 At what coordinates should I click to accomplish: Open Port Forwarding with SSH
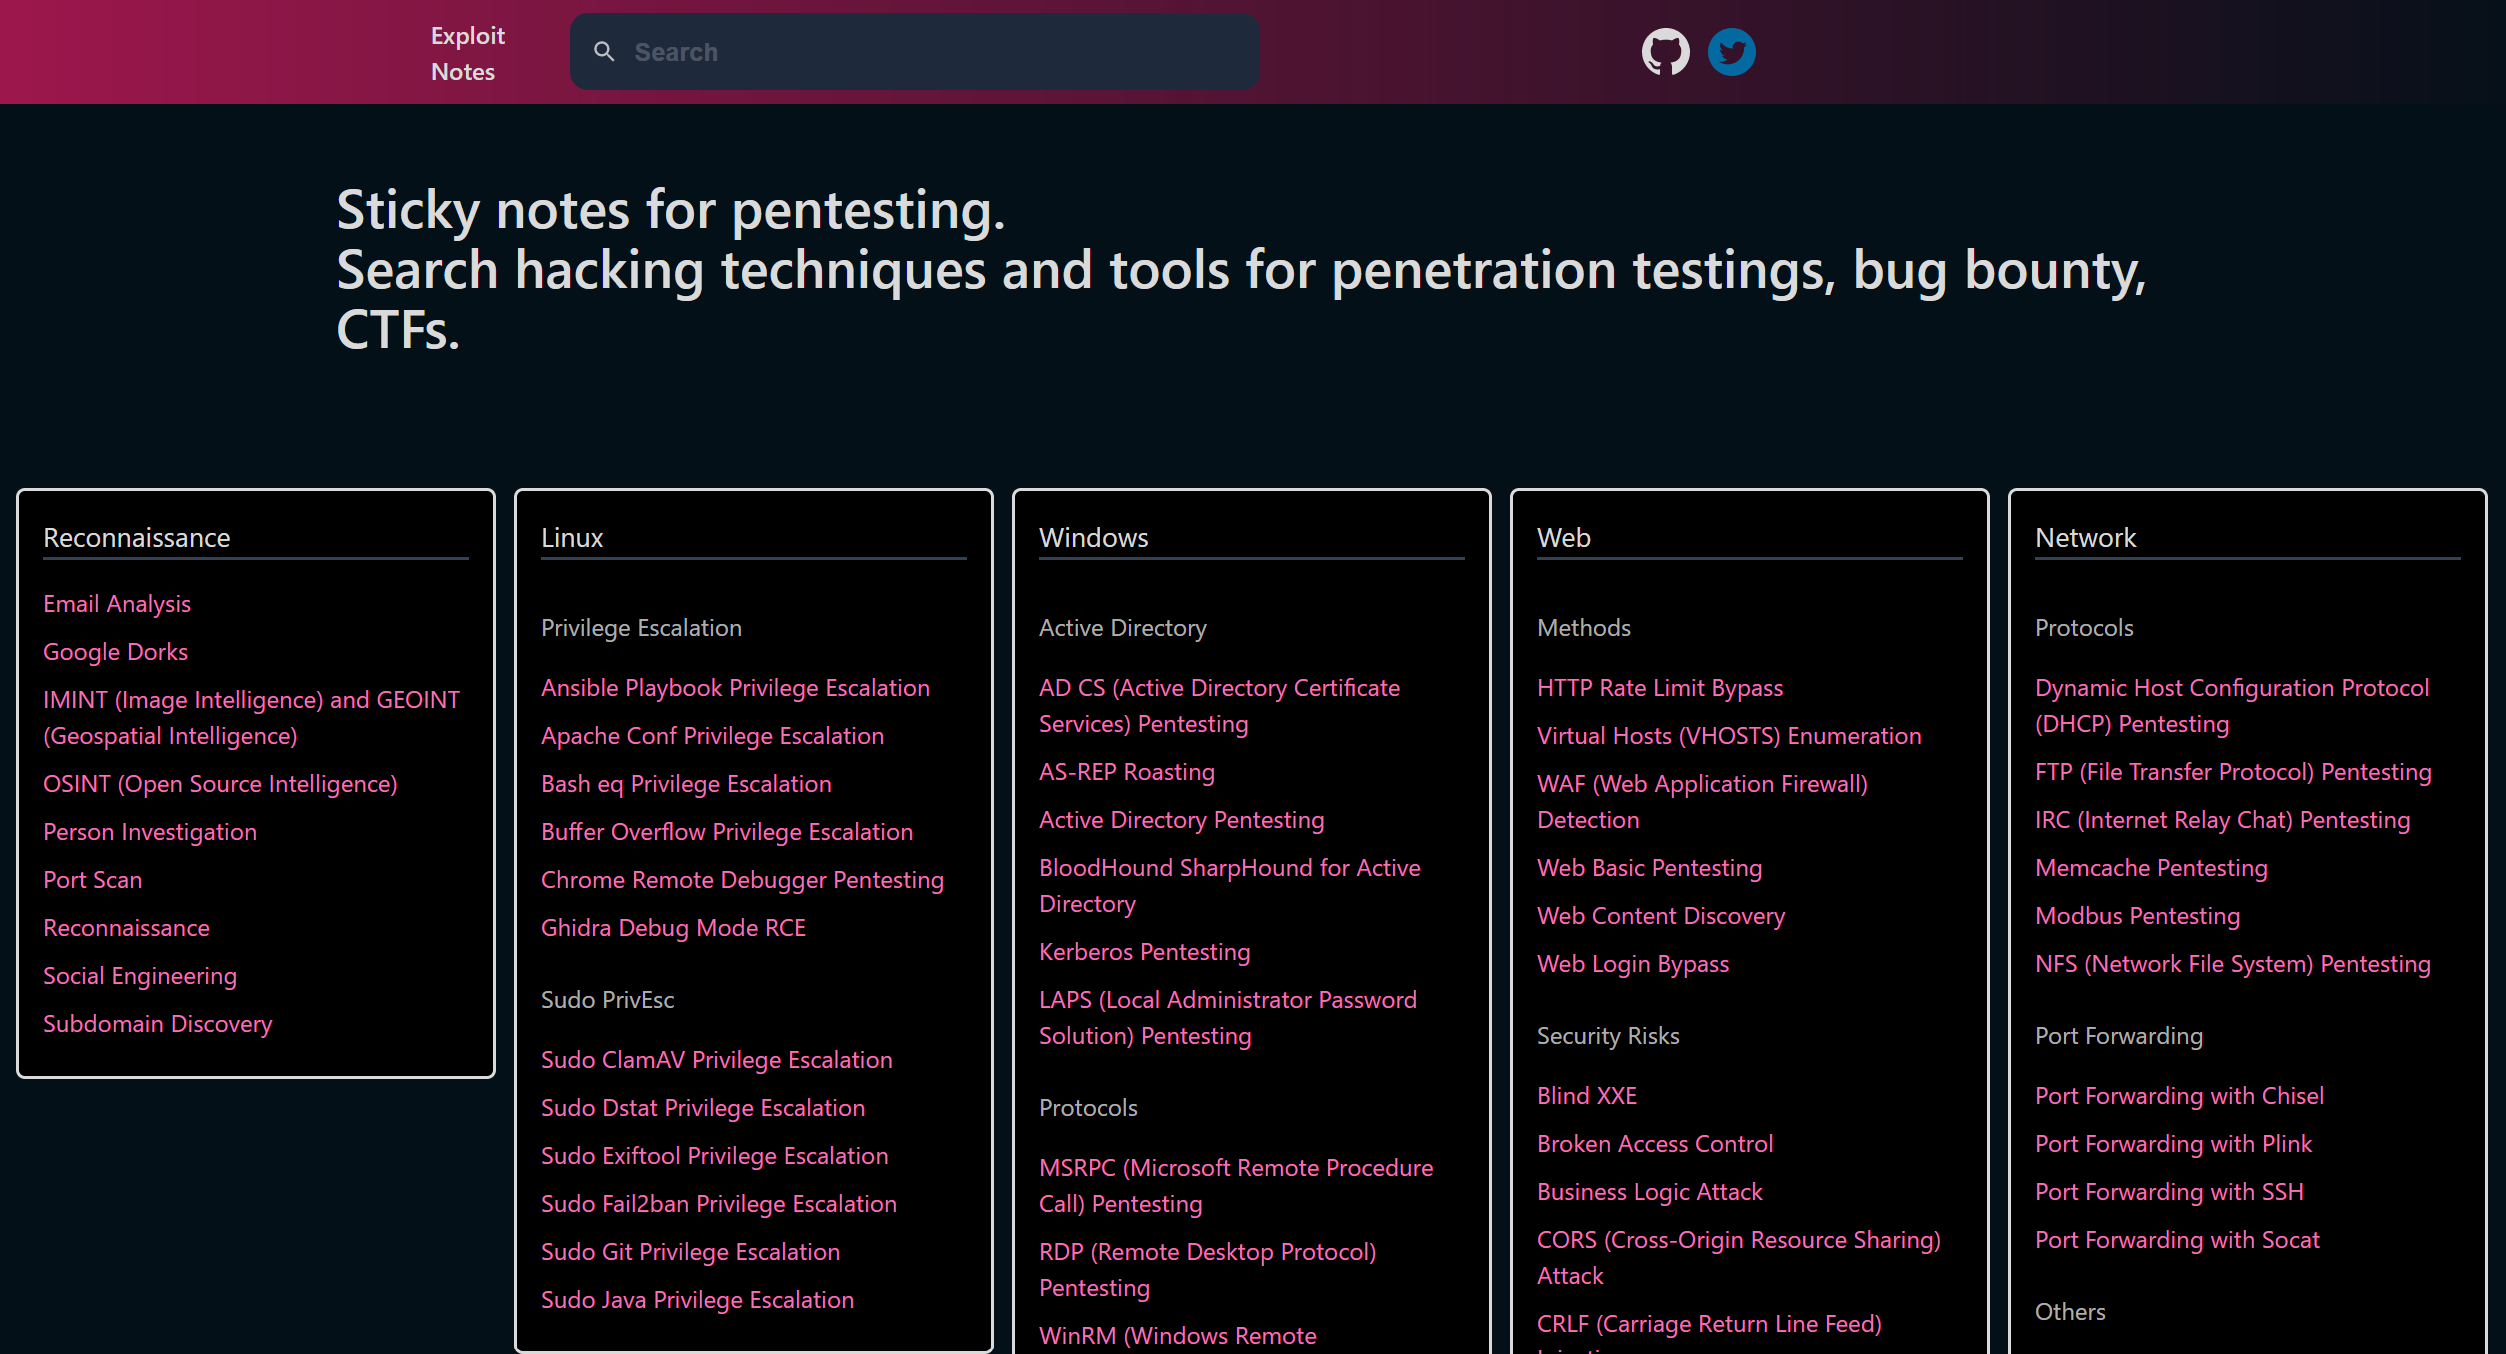(2168, 1192)
